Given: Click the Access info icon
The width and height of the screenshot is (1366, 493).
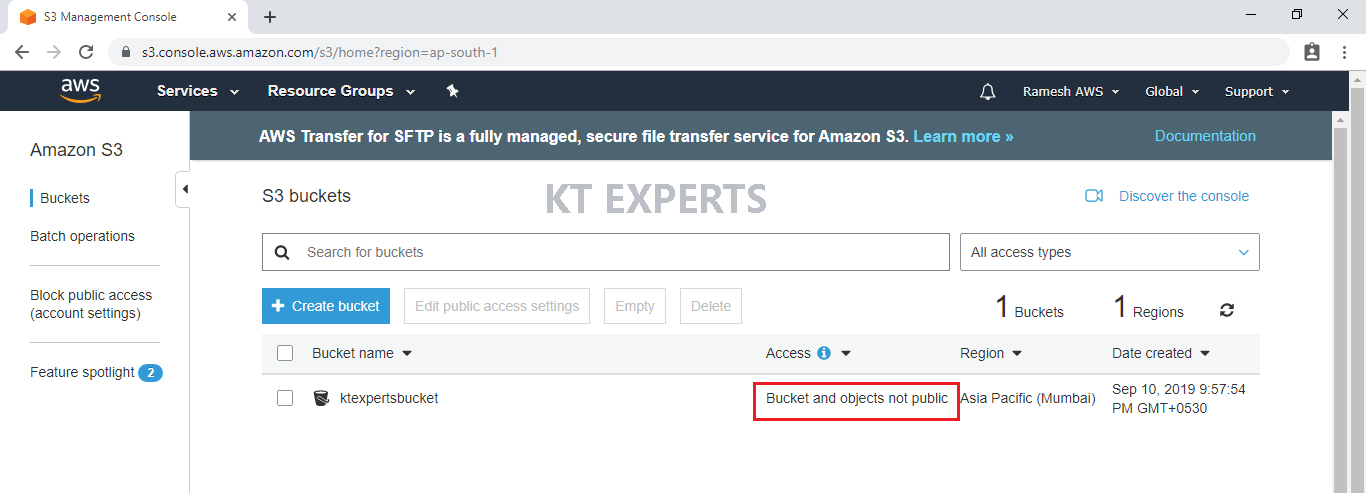Looking at the screenshot, I should (824, 353).
